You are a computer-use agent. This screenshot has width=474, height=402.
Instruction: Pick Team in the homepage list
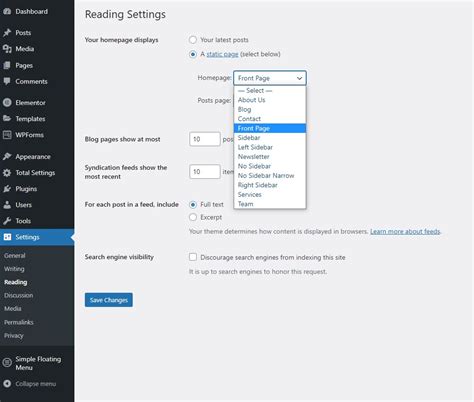point(270,204)
